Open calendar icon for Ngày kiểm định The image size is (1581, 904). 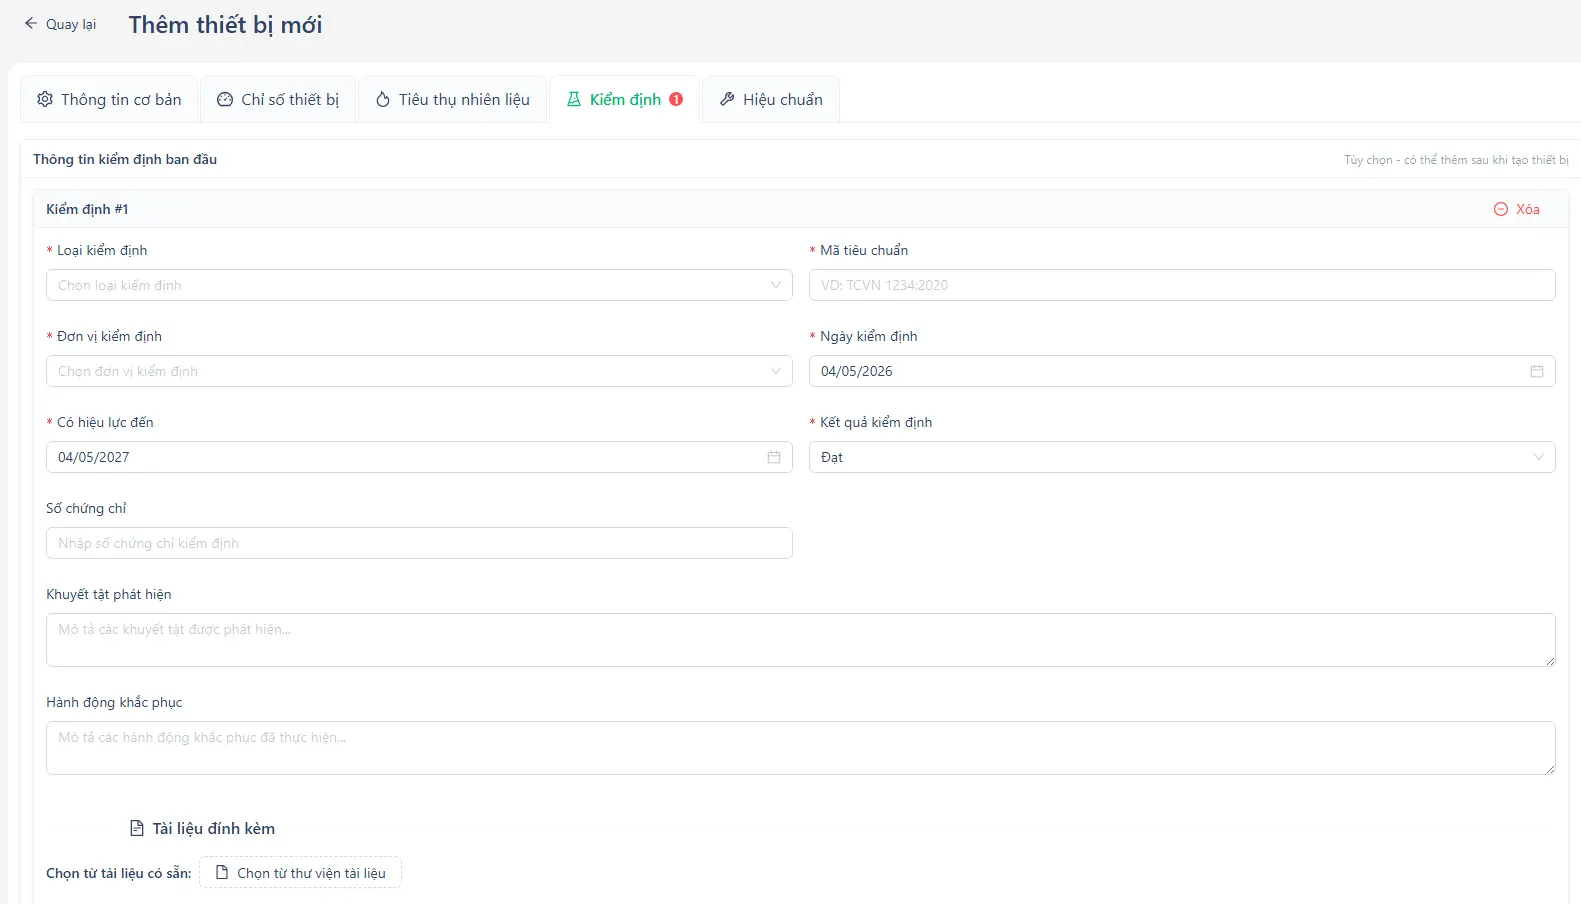coord(1537,371)
